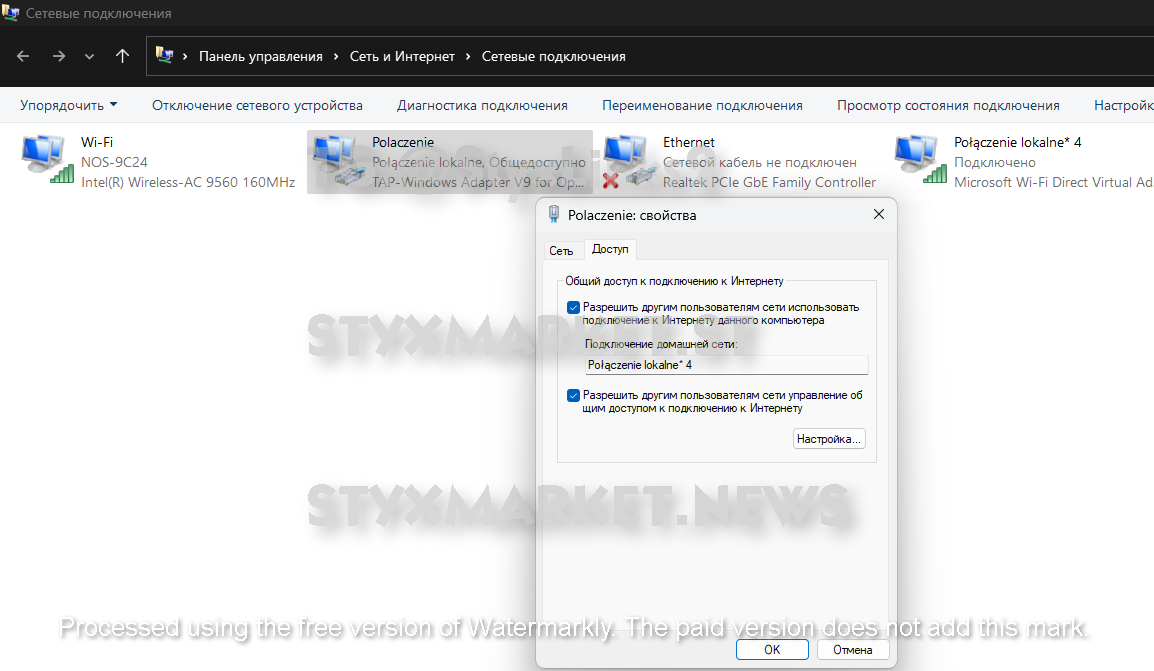Select the Ethernet adapter icon
Viewport: 1154px width, 671px height.
point(629,160)
